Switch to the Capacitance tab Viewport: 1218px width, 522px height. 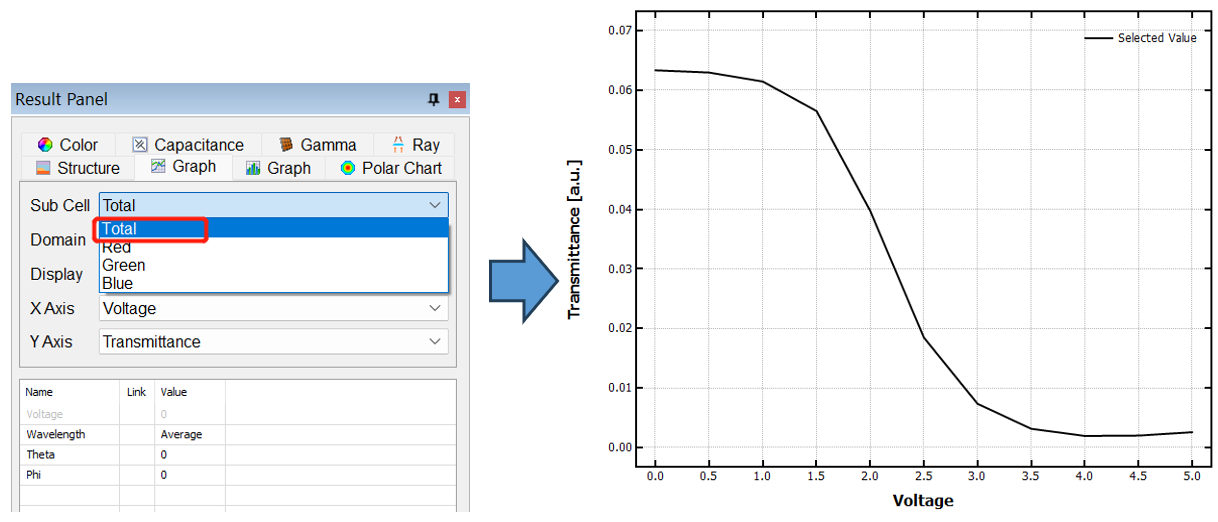(x=188, y=145)
